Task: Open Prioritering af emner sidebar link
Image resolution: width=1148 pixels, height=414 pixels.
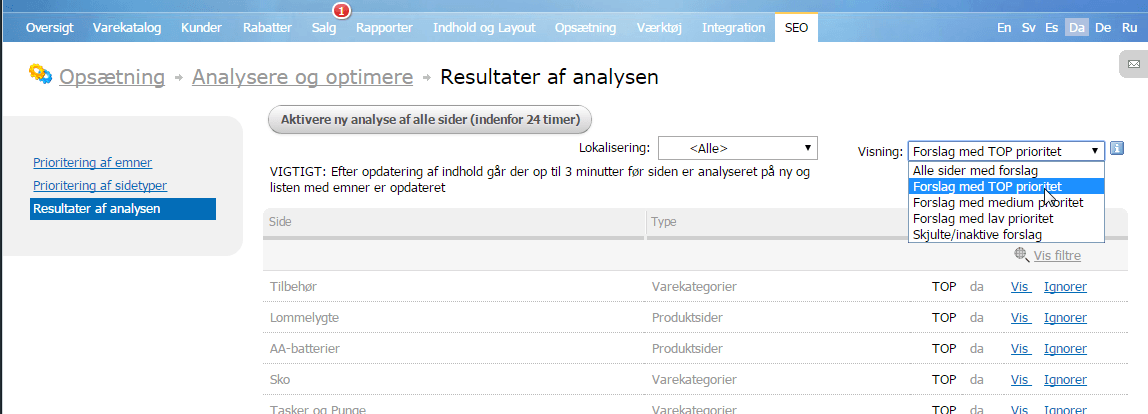Action: [x=92, y=163]
